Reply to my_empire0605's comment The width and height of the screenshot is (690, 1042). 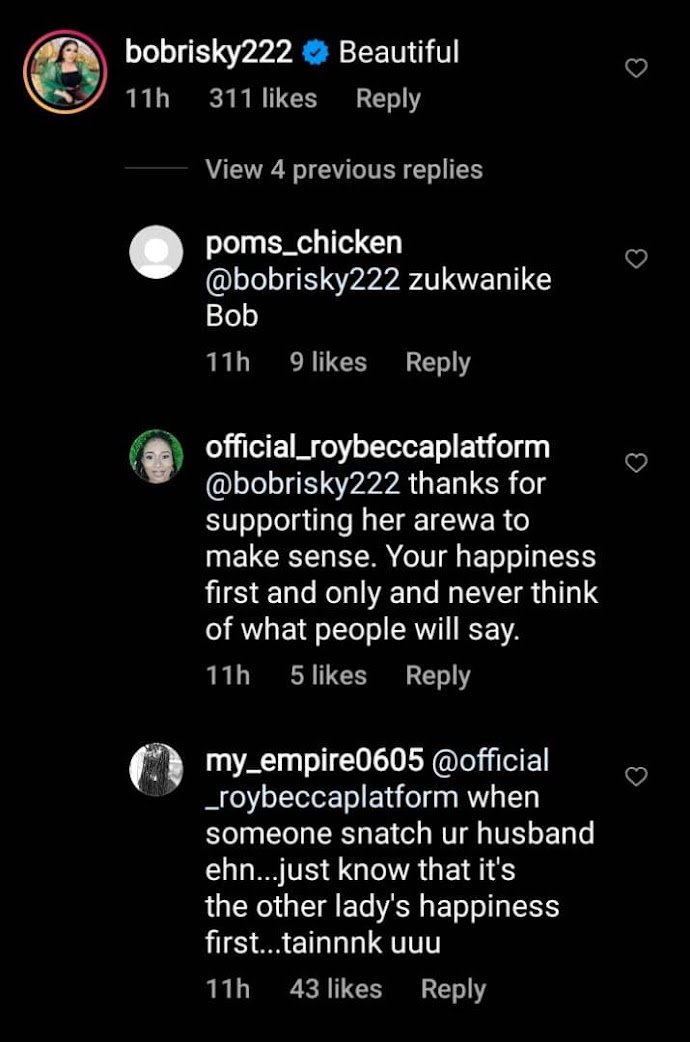pos(453,990)
